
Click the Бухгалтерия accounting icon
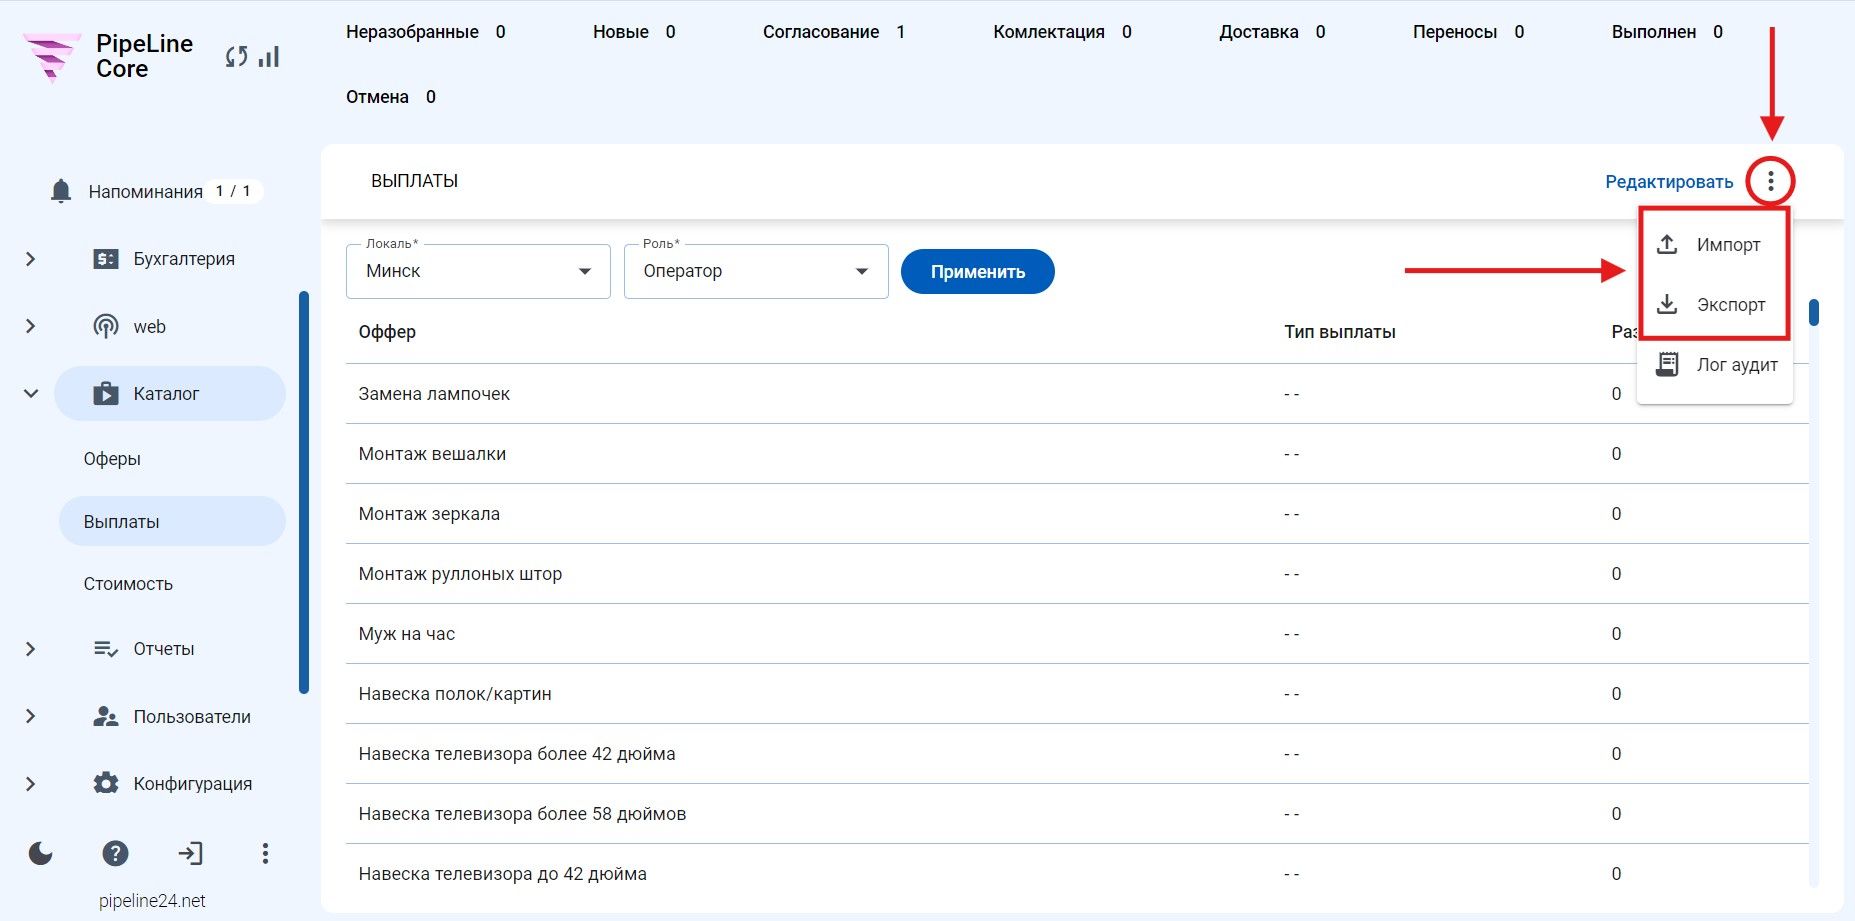pyautogui.click(x=106, y=259)
